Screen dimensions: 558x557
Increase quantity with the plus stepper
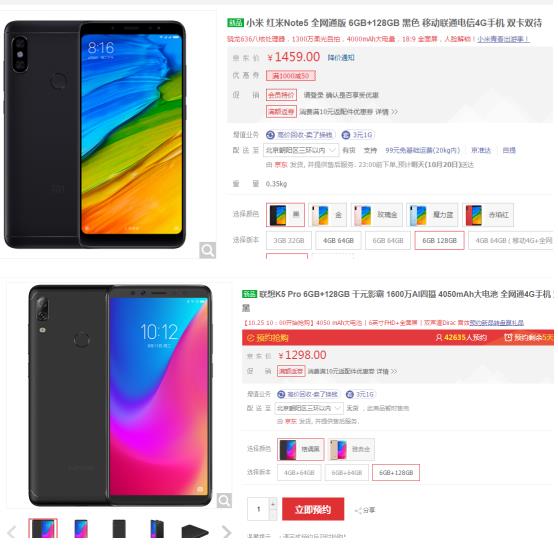click(x=273, y=504)
